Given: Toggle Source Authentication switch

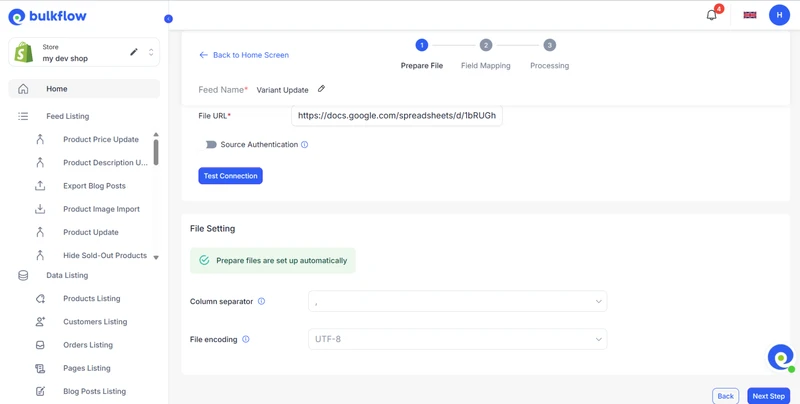Looking at the screenshot, I should (x=211, y=145).
